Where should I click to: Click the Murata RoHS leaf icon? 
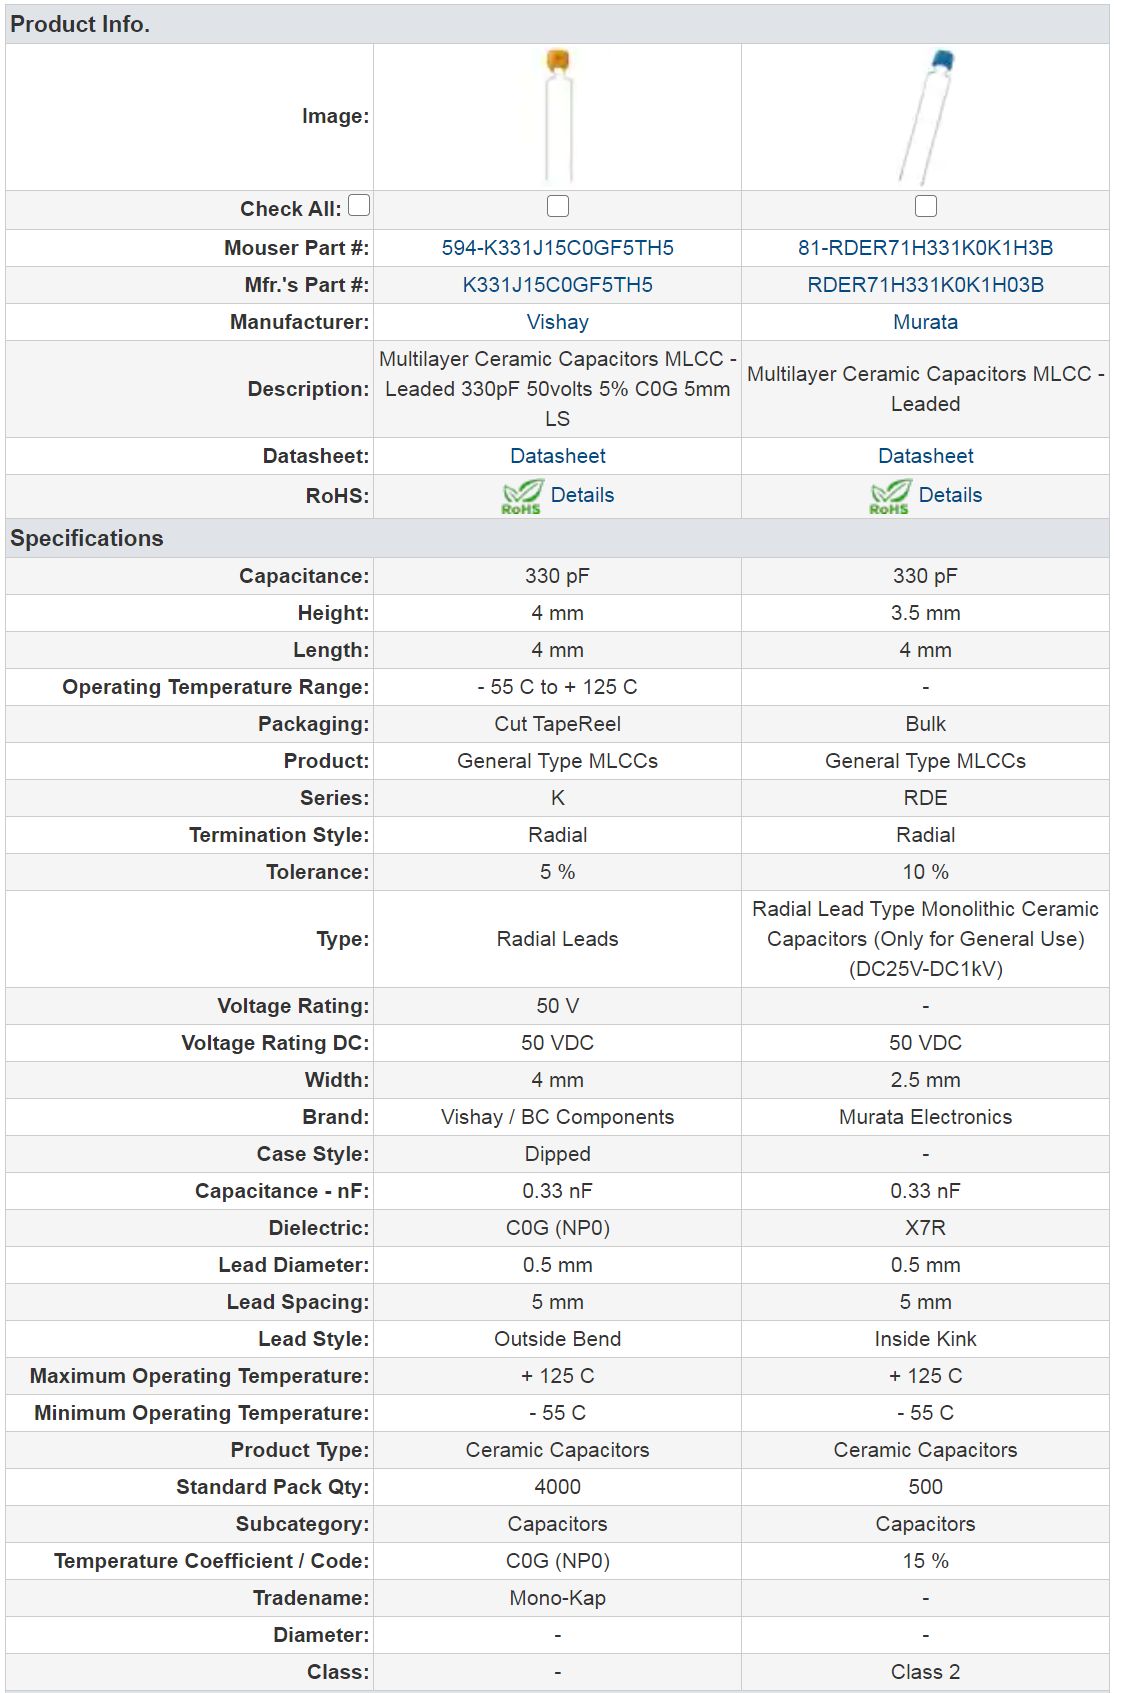[x=890, y=496]
